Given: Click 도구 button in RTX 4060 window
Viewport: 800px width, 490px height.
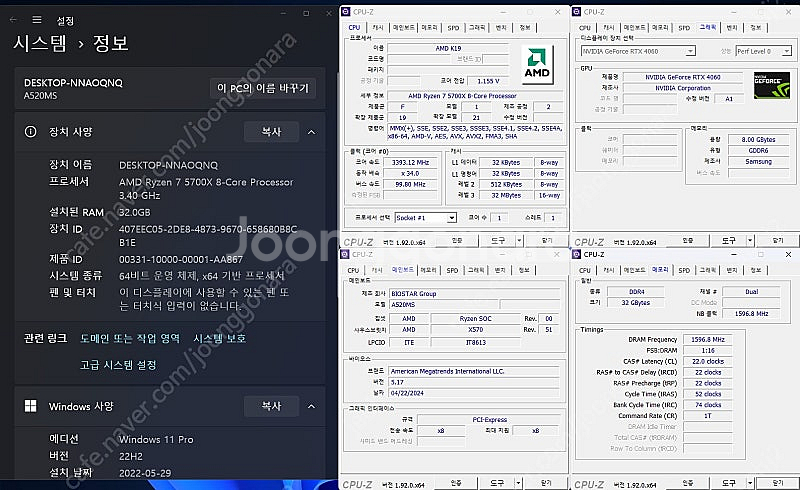Looking at the screenshot, I should (x=729, y=240).
